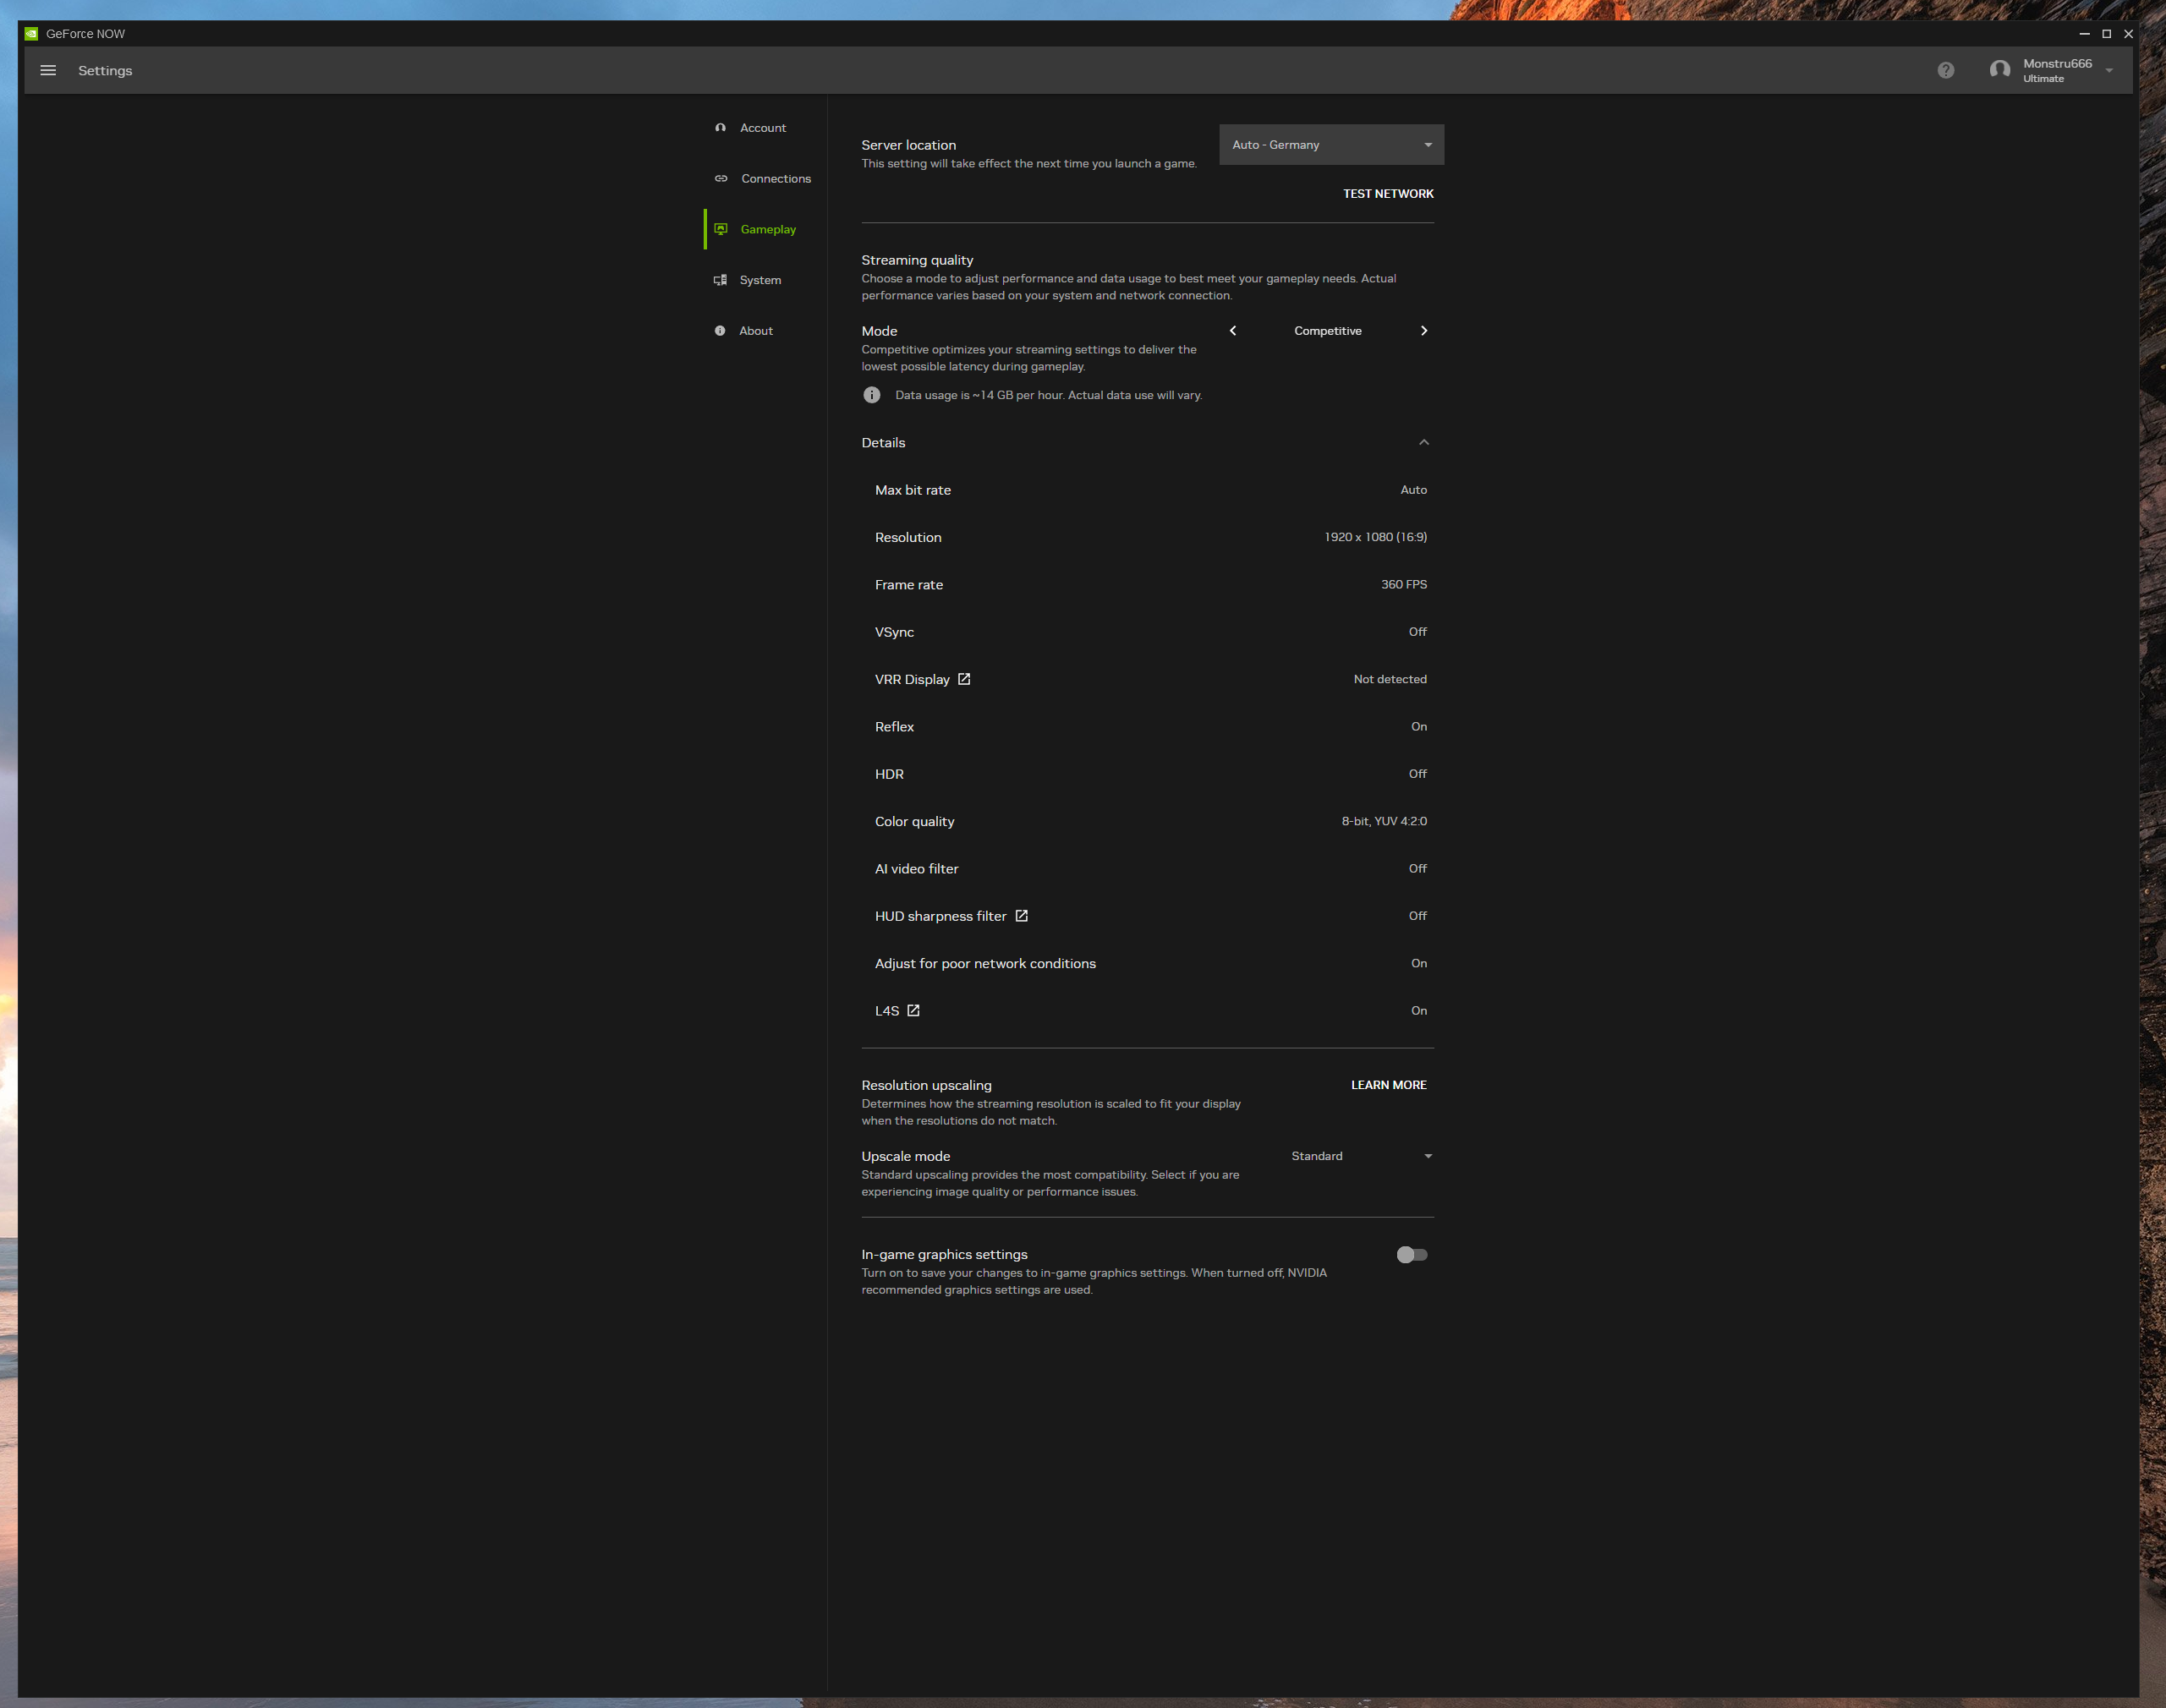Open the Server location dropdown
Screen dimensions: 2166x1708
(1331, 145)
